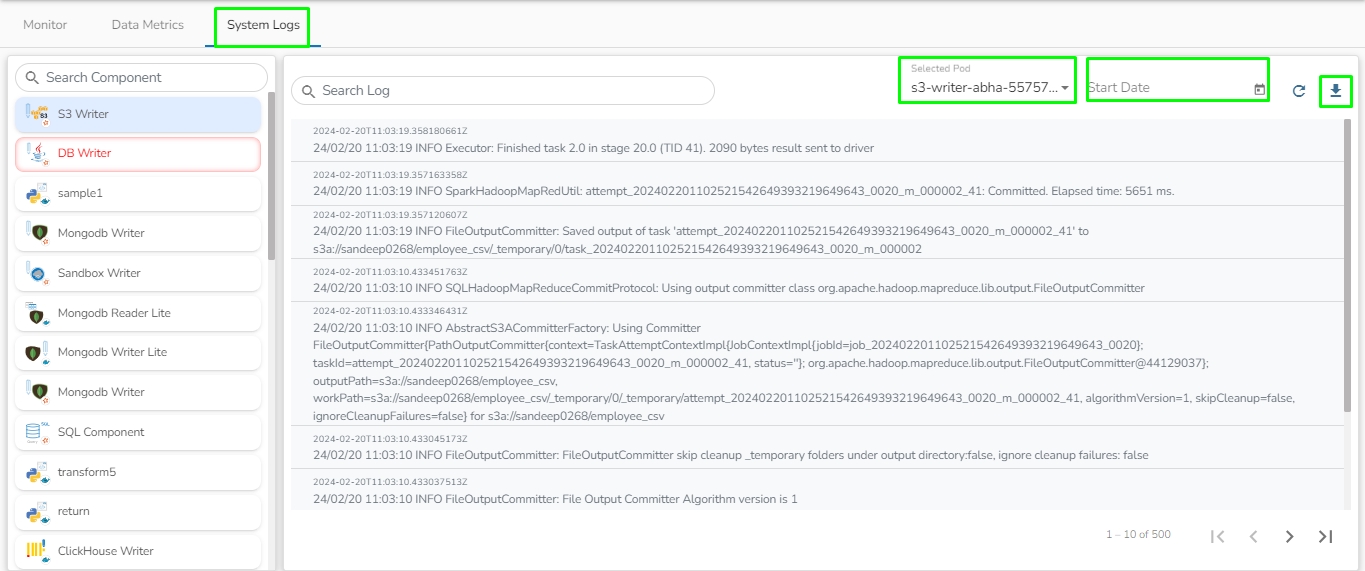
Task: Open the Monitor tab
Action: [x=45, y=24]
